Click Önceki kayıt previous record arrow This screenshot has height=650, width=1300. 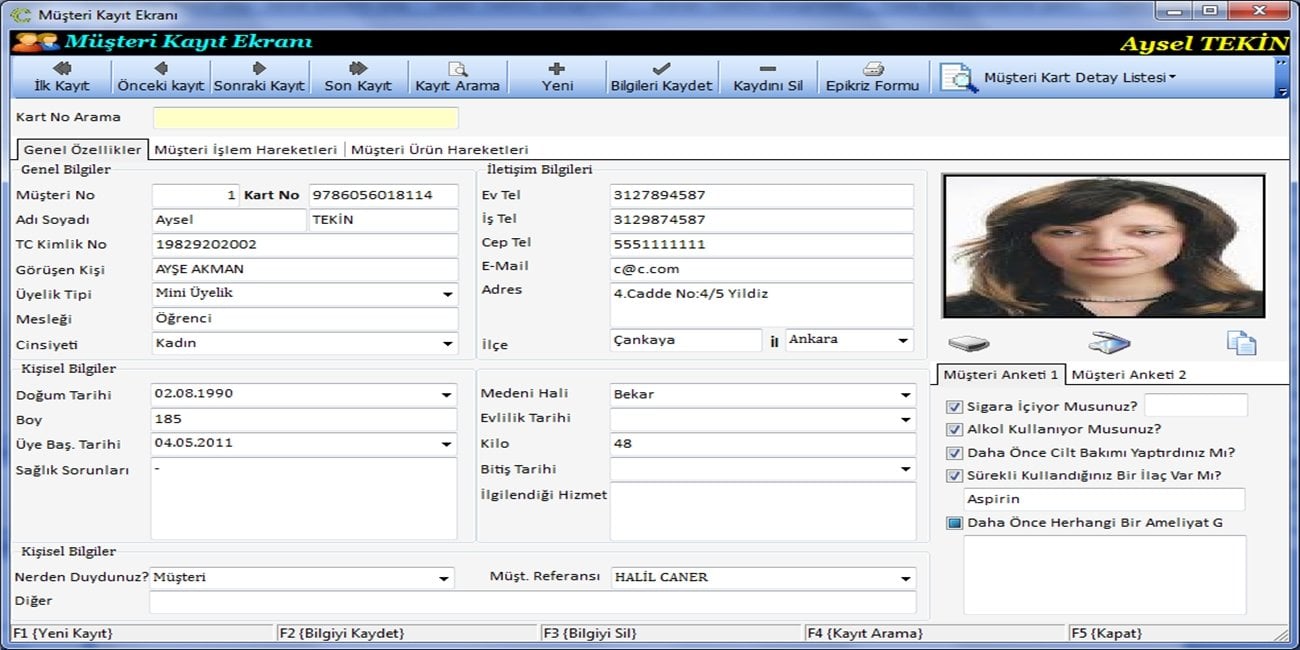(160, 76)
